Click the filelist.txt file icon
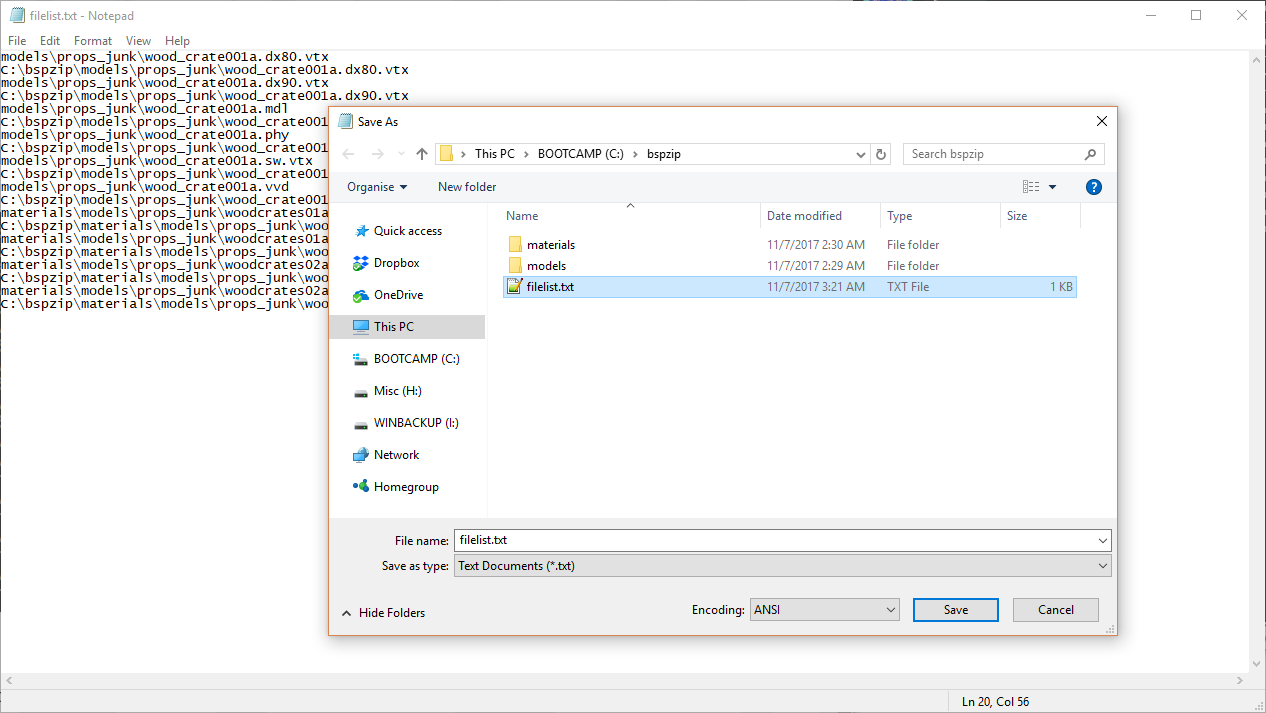This screenshot has height=713, width=1266. (x=515, y=286)
